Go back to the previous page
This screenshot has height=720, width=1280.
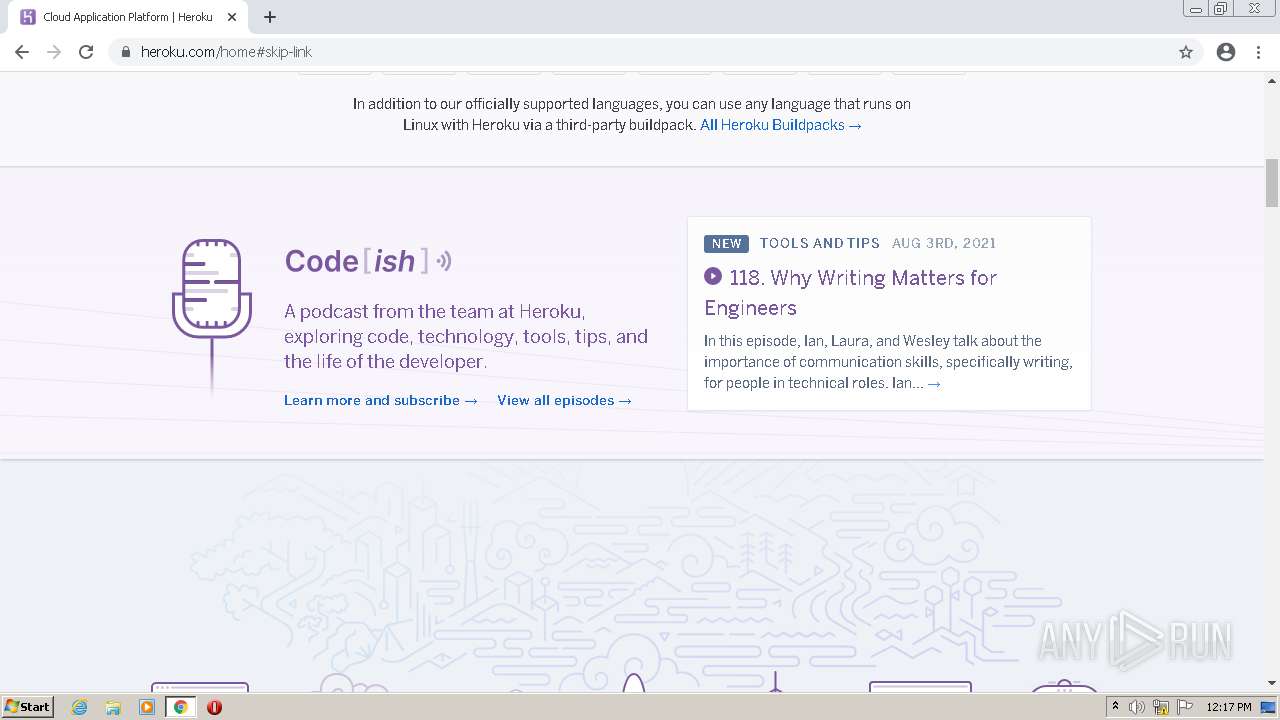pos(22,52)
